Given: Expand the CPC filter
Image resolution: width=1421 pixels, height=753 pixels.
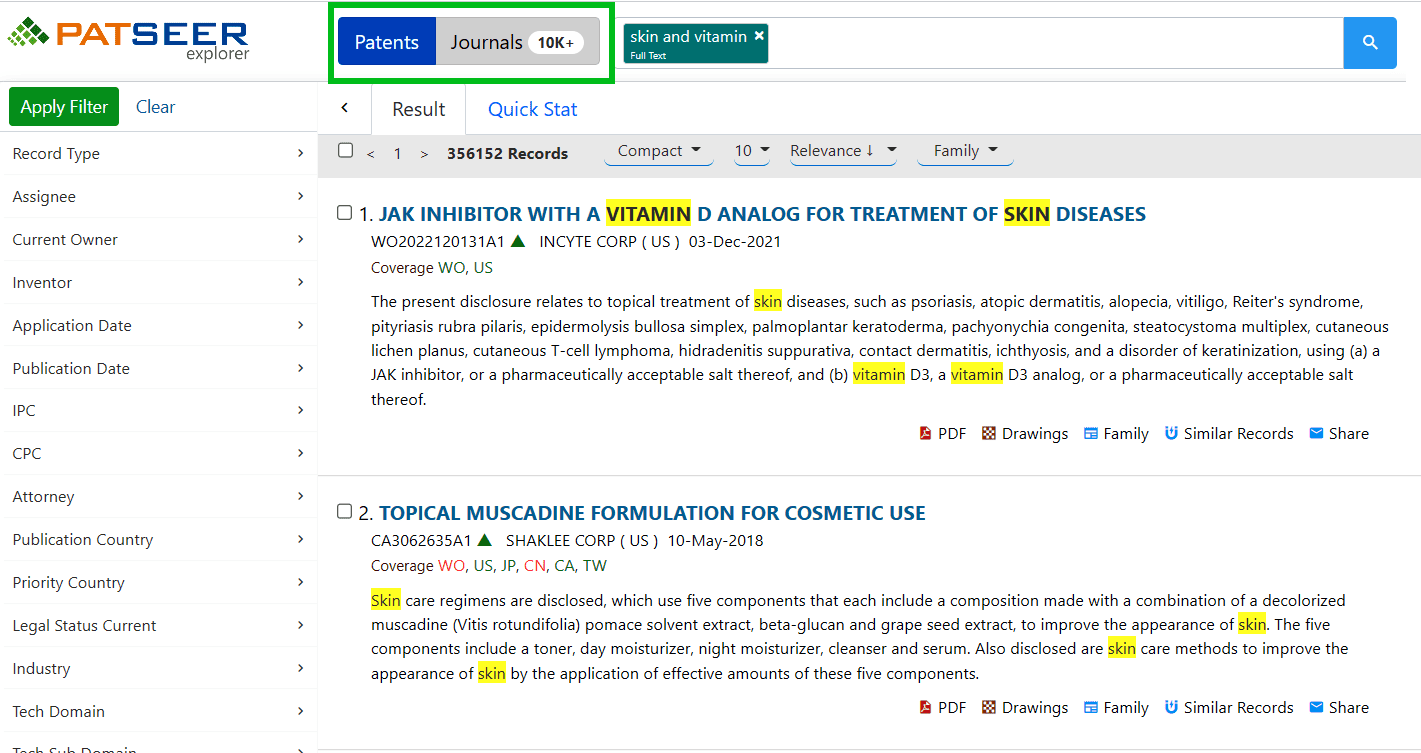Looking at the screenshot, I should (158, 454).
